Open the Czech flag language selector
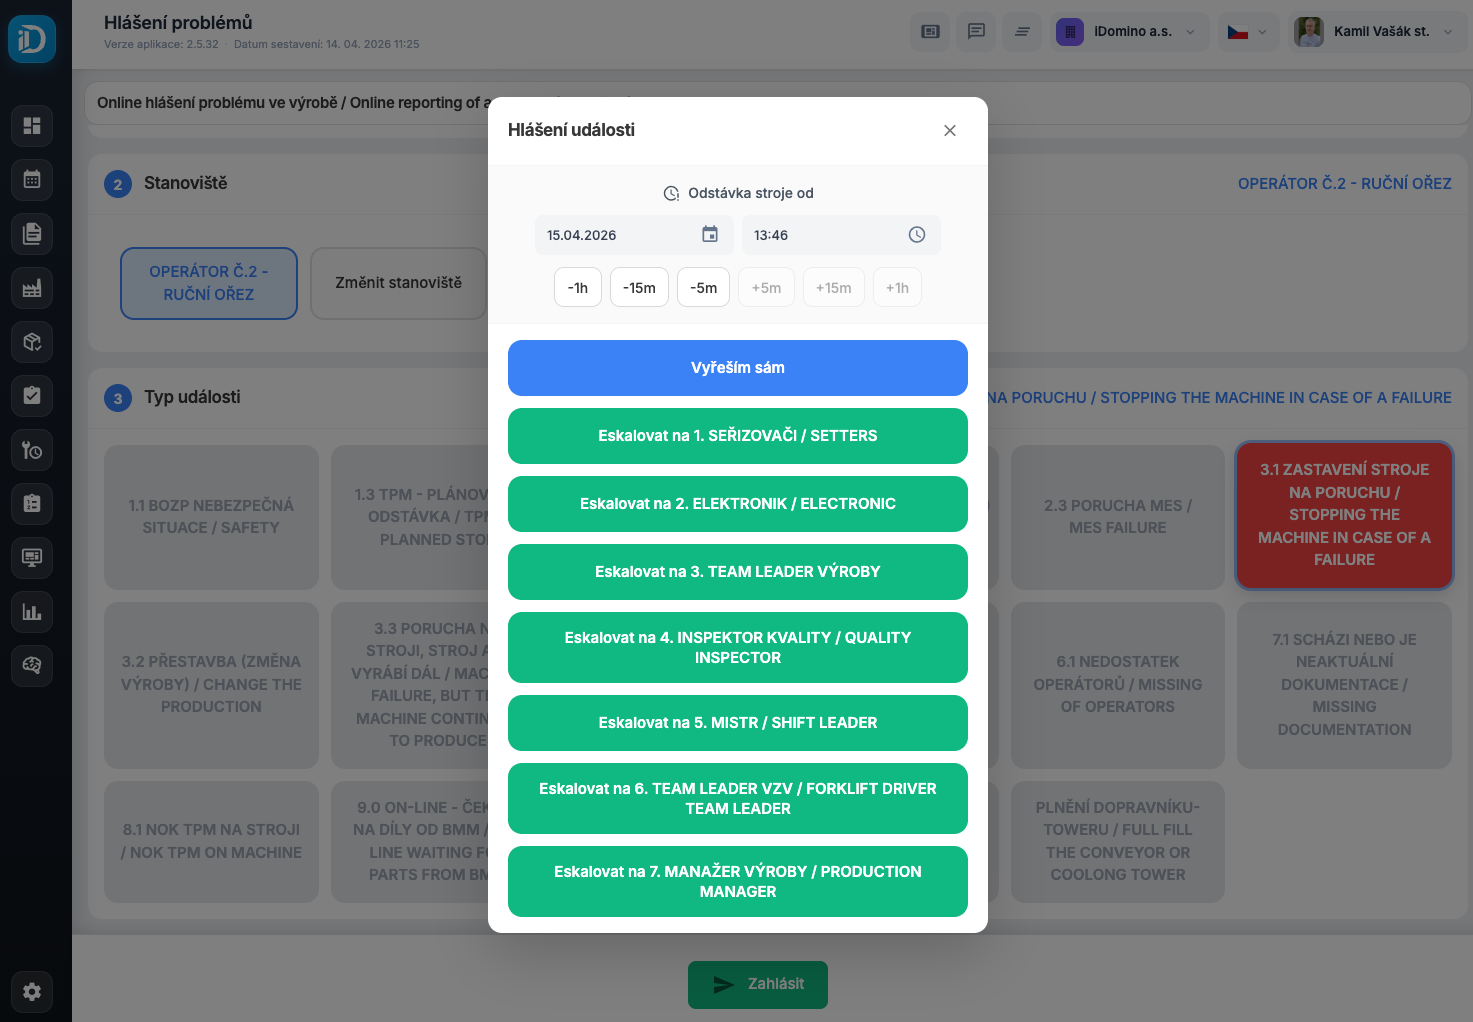Screen dimensions: 1473x1022 pos(1247,32)
